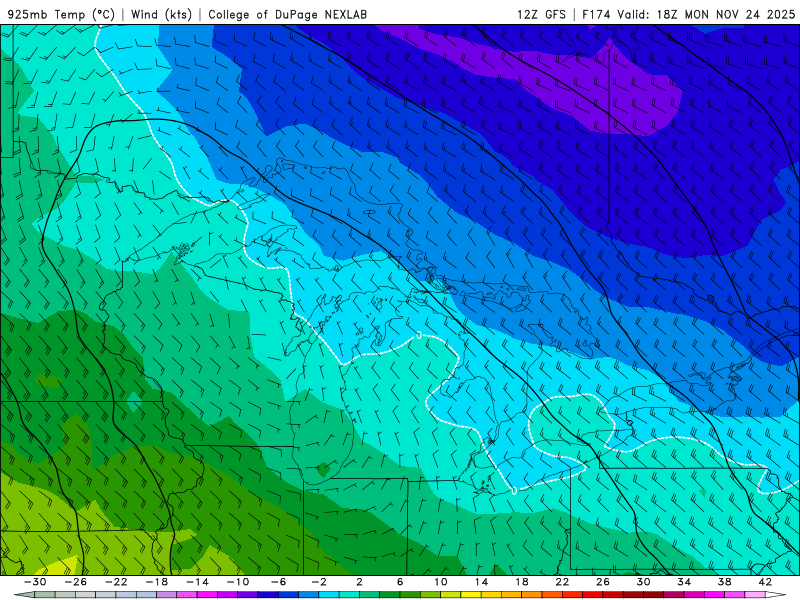Click the 10 legend label

[x=441, y=582]
